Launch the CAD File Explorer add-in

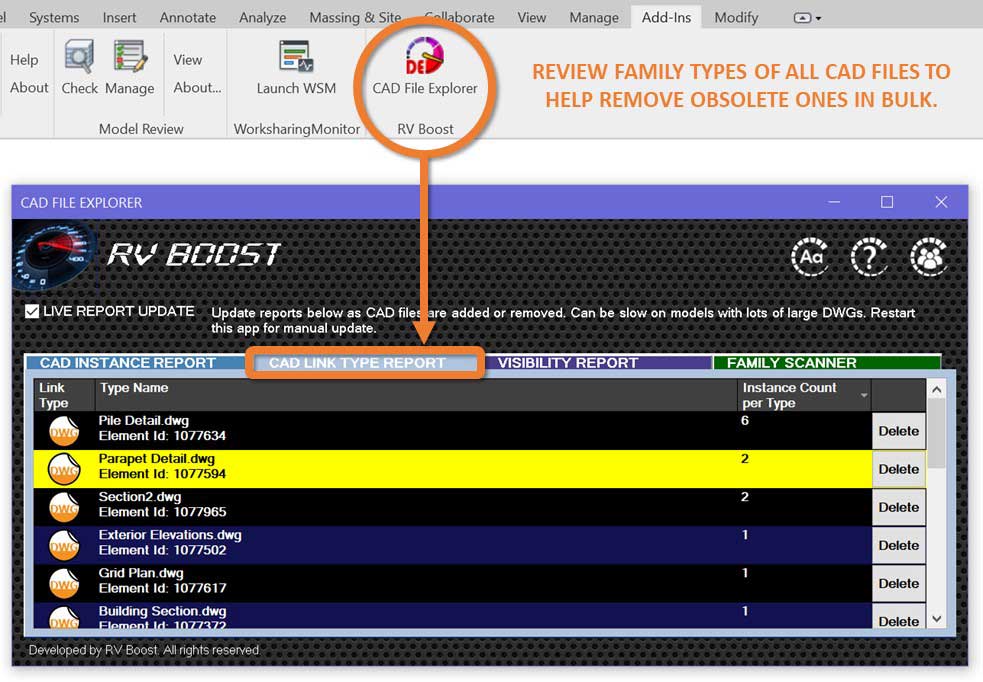point(425,67)
